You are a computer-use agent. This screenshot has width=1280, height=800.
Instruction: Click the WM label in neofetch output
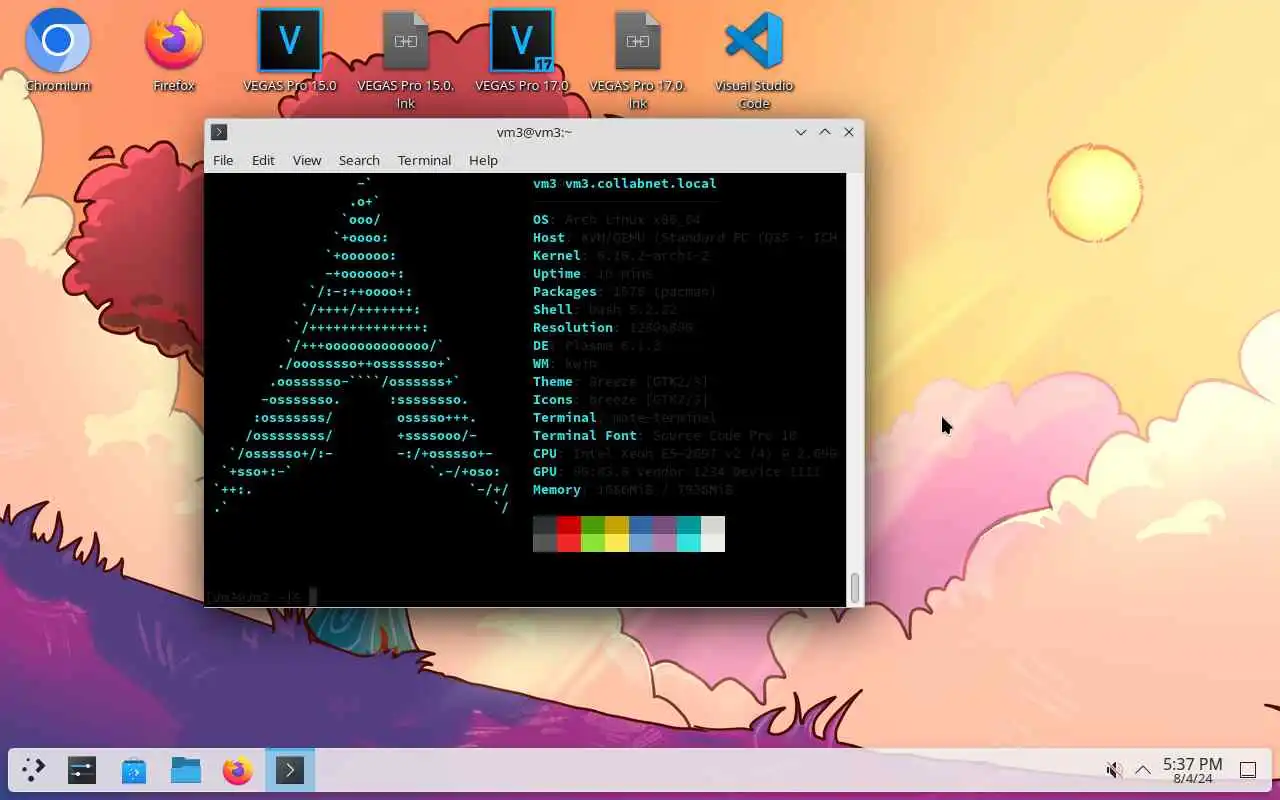click(x=541, y=363)
